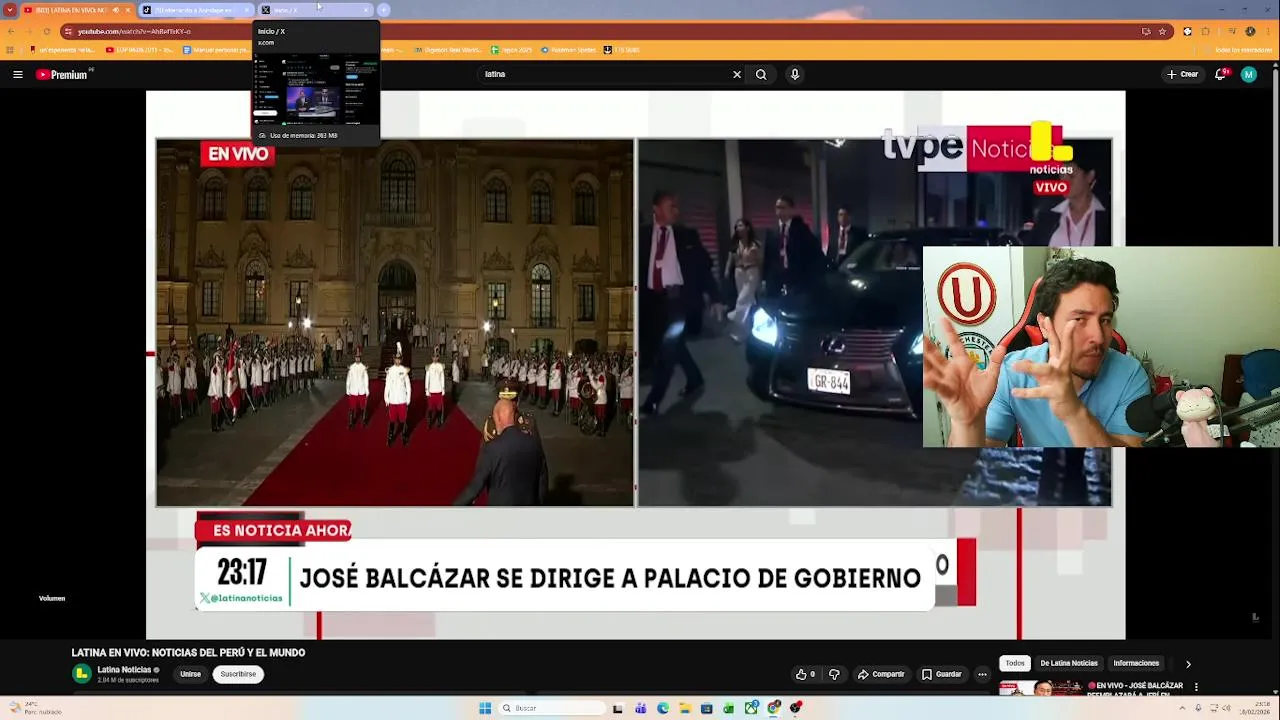Image resolution: width=1280 pixels, height=720 pixels.
Task: Open the Chrome profile avatar
Action: [x=1250, y=31]
